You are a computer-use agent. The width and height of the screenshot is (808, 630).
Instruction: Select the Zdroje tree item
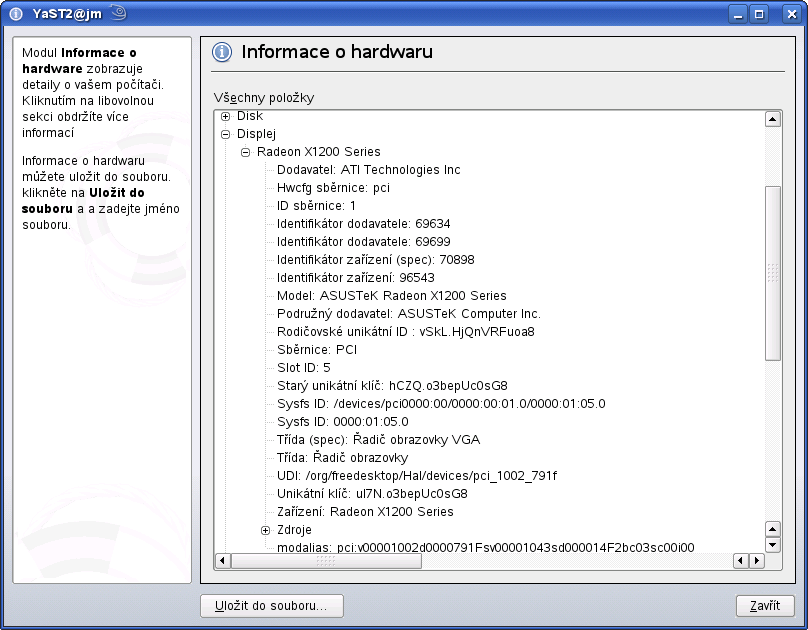click(x=294, y=531)
